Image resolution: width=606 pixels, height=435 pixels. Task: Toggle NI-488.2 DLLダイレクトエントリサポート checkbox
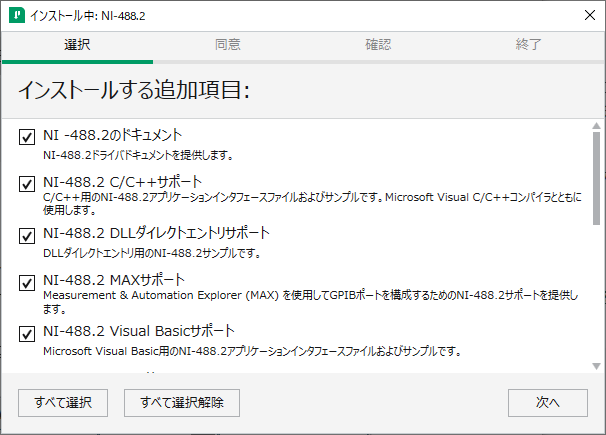tap(27, 236)
